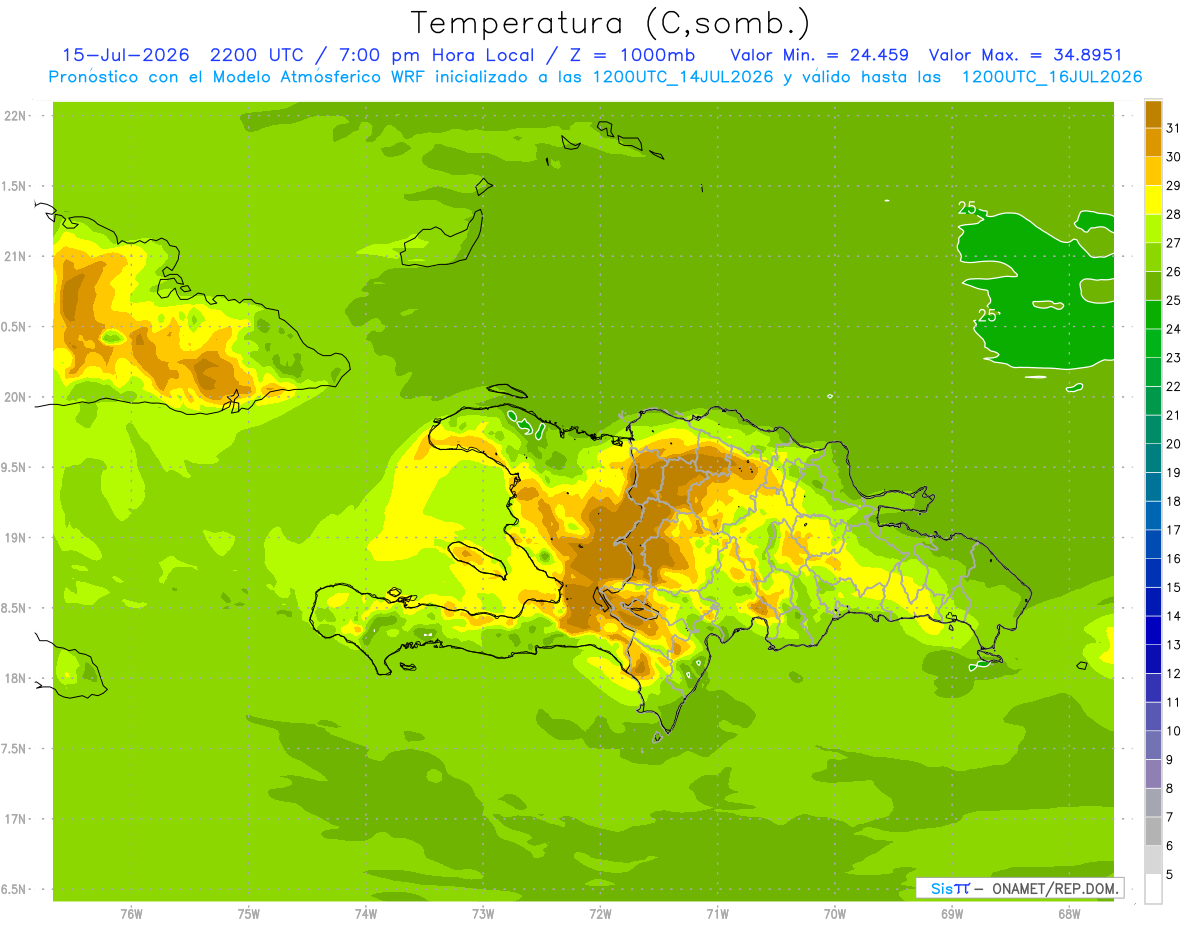Viewport: 1200px width, 927px height.
Task: Click latitude label "22N"
Action: pos(14,116)
